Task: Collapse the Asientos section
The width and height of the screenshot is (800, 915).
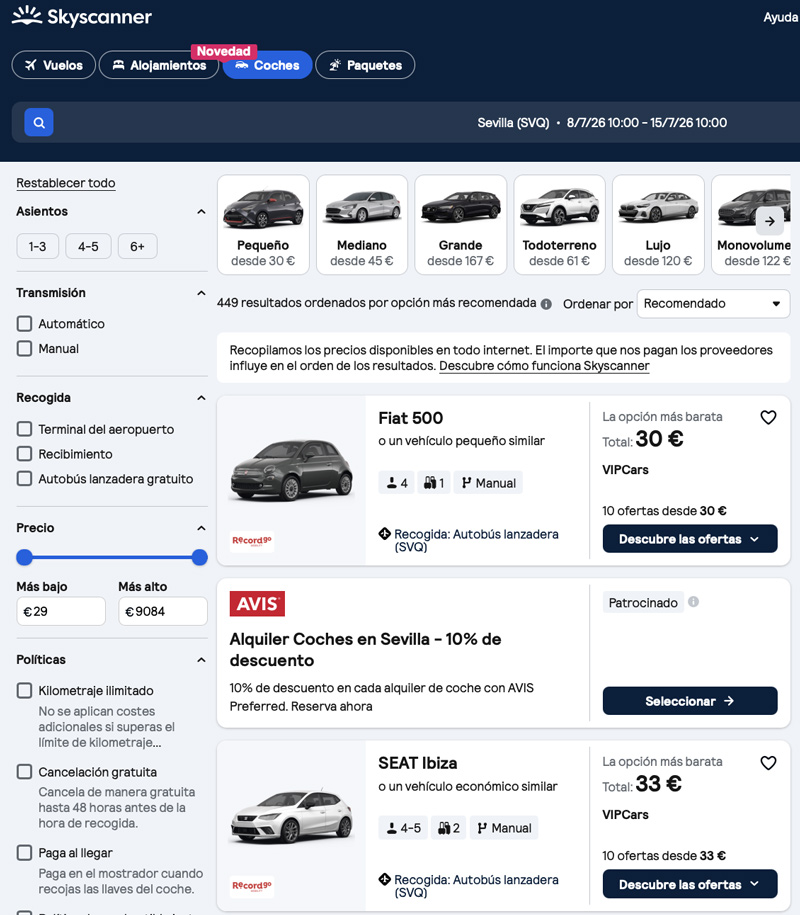Action: [201, 212]
